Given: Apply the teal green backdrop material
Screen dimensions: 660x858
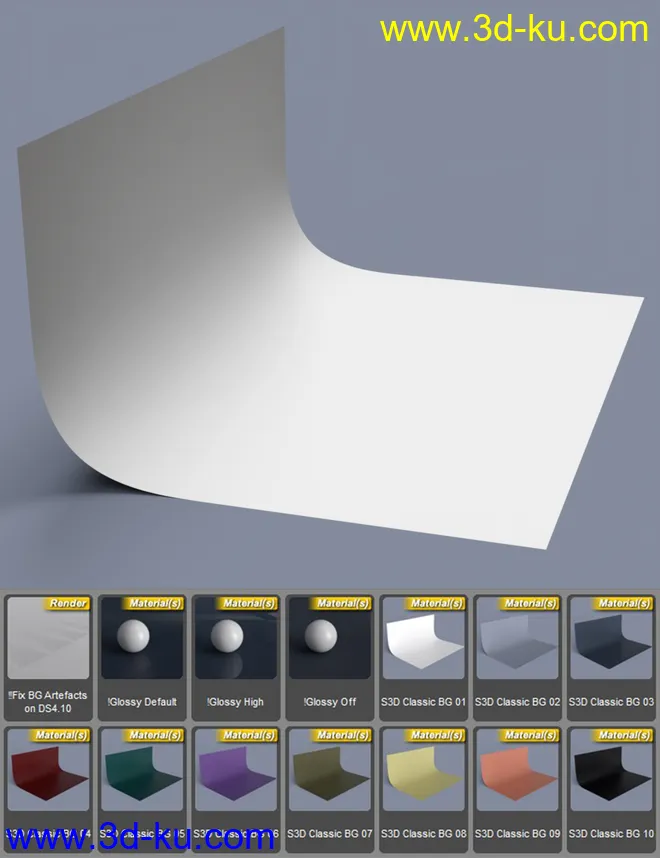Looking at the screenshot, I should point(142,778).
